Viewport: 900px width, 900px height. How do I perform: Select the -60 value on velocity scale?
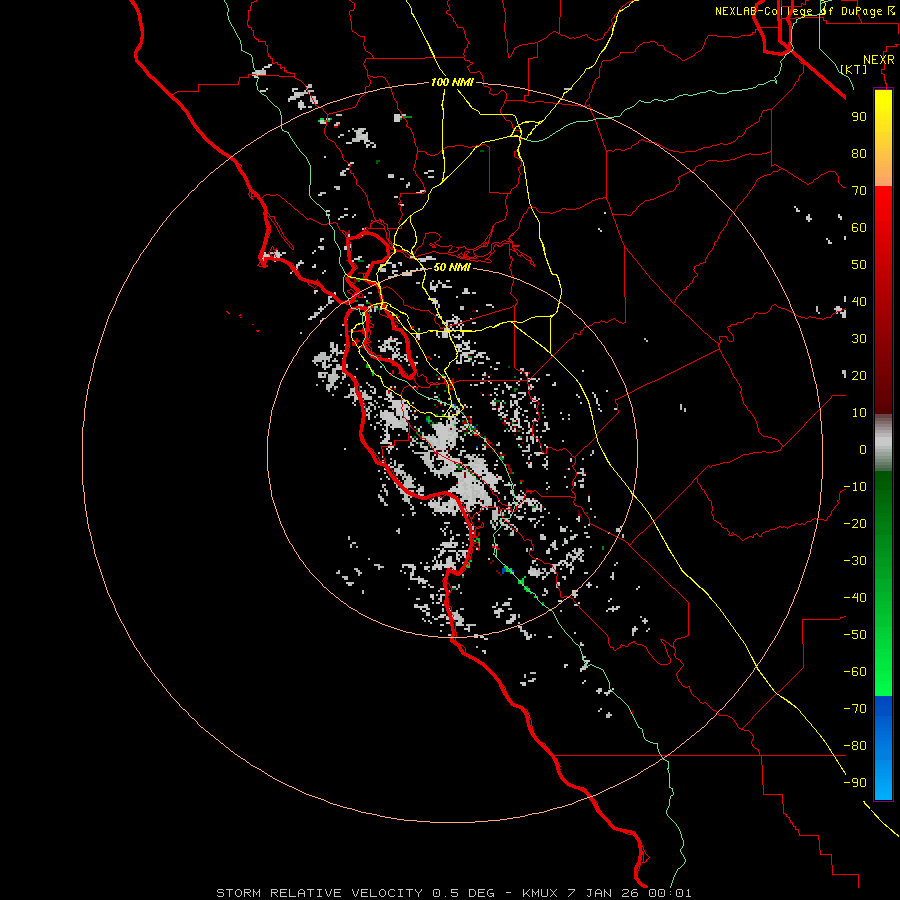click(855, 672)
